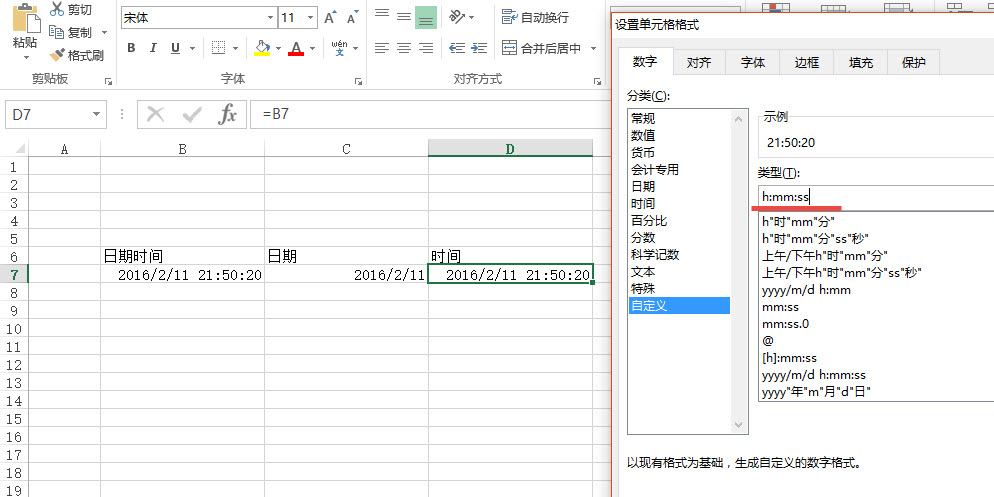The width and height of the screenshot is (994, 497).
Task: Click the category list scrollbar down arrow
Action: pos(739,425)
